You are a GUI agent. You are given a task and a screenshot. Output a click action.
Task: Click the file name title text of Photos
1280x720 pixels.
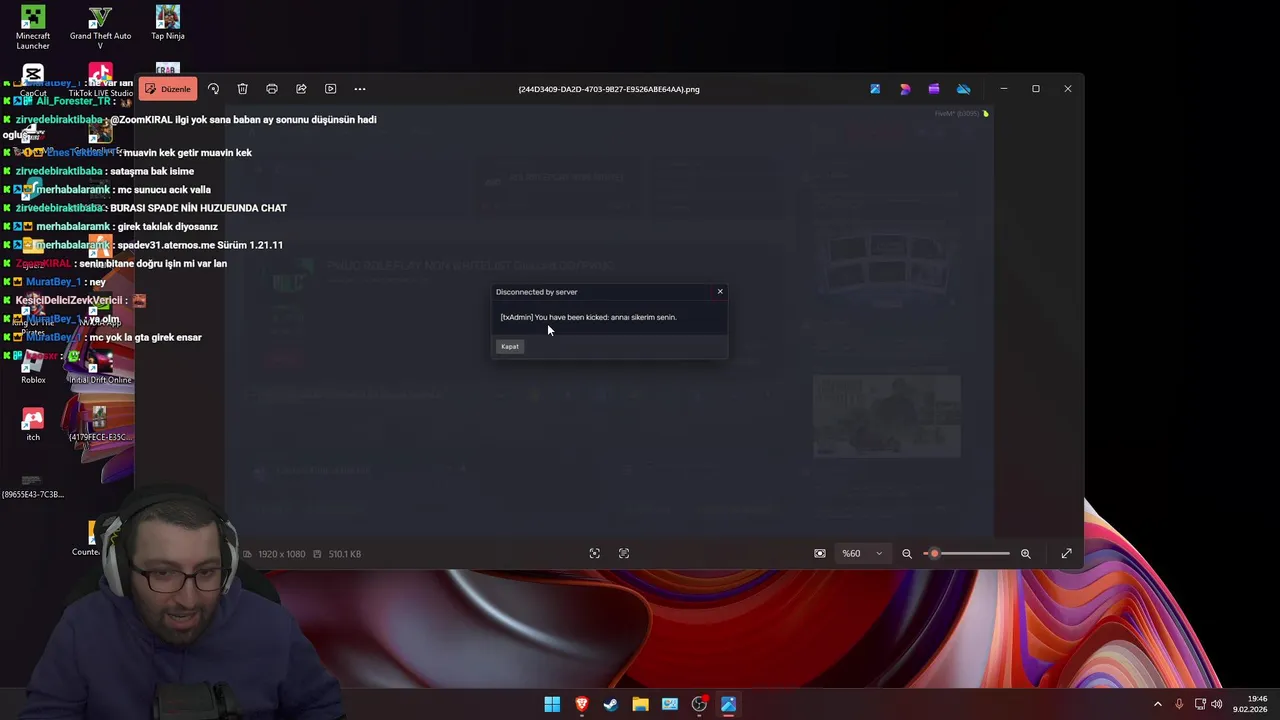click(609, 89)
